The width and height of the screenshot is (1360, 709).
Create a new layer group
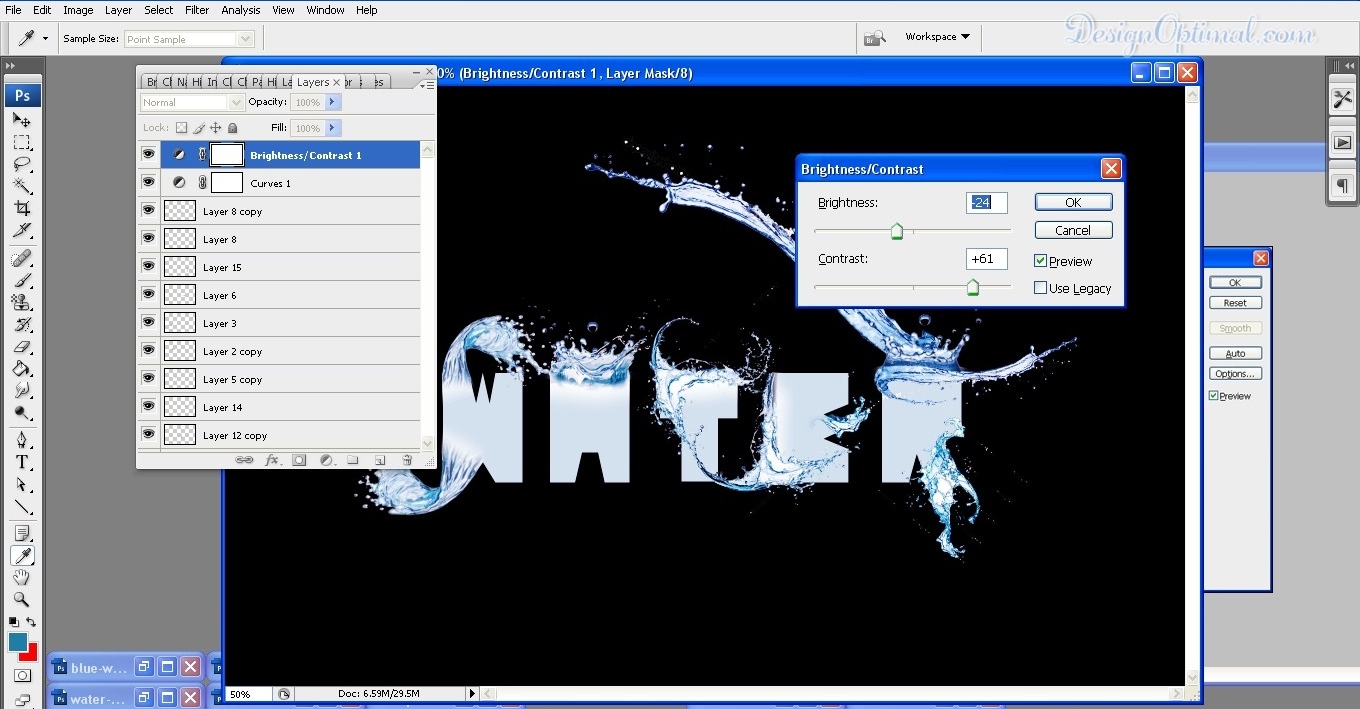[x=353, y=460]
